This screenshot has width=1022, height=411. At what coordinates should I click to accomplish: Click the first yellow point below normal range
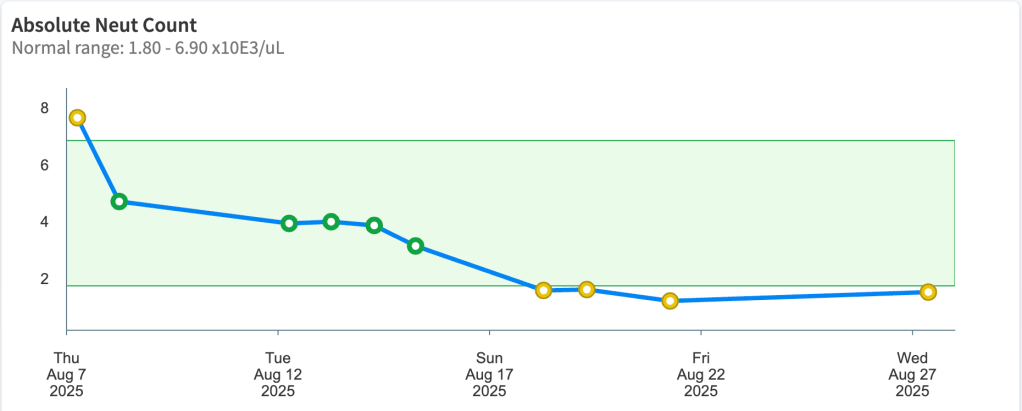point(543,290)
